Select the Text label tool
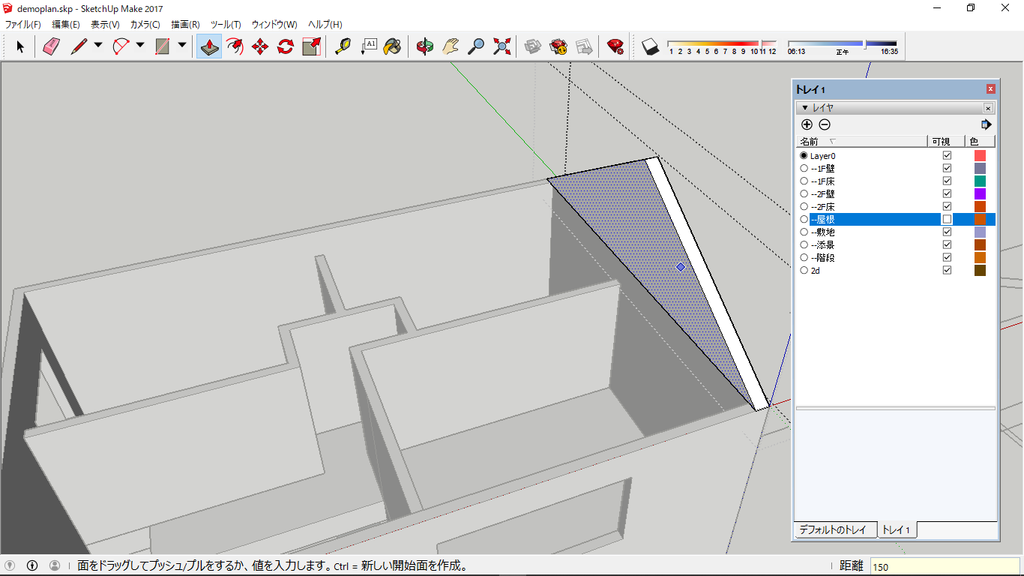This screenshot has width=1024, height=576. [x=369, y=46]
